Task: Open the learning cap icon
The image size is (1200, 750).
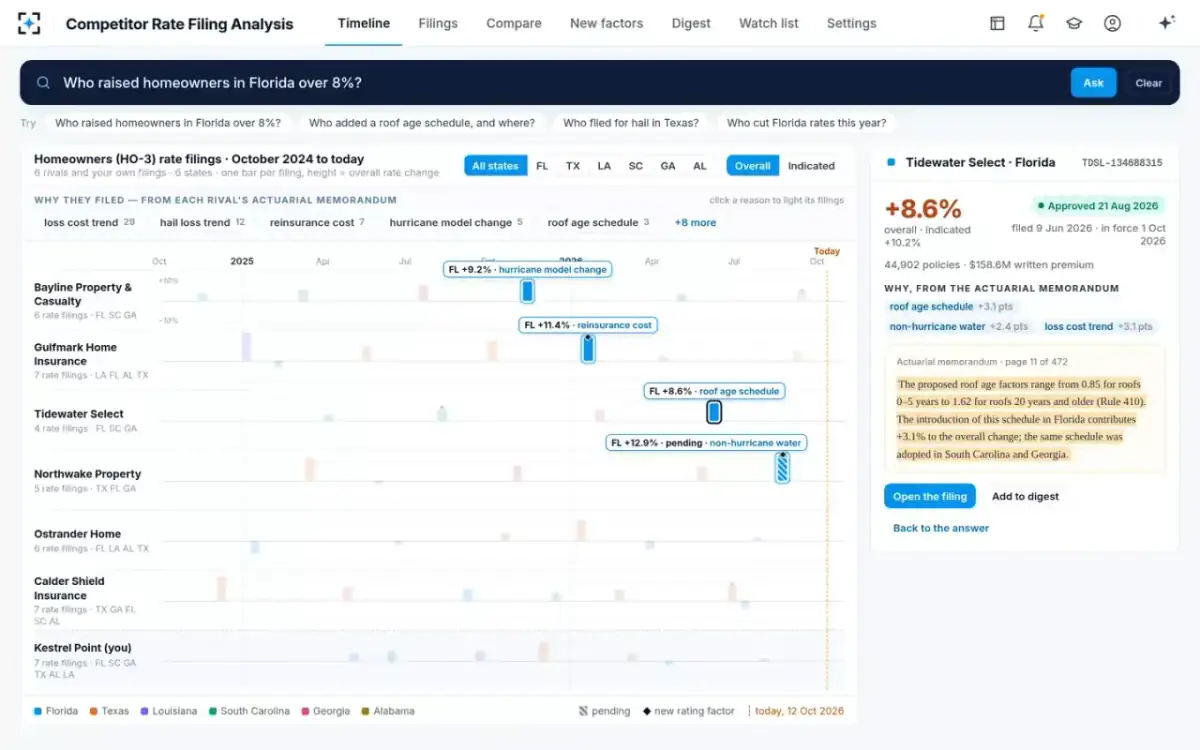Action: click(x=1074, y=23)
